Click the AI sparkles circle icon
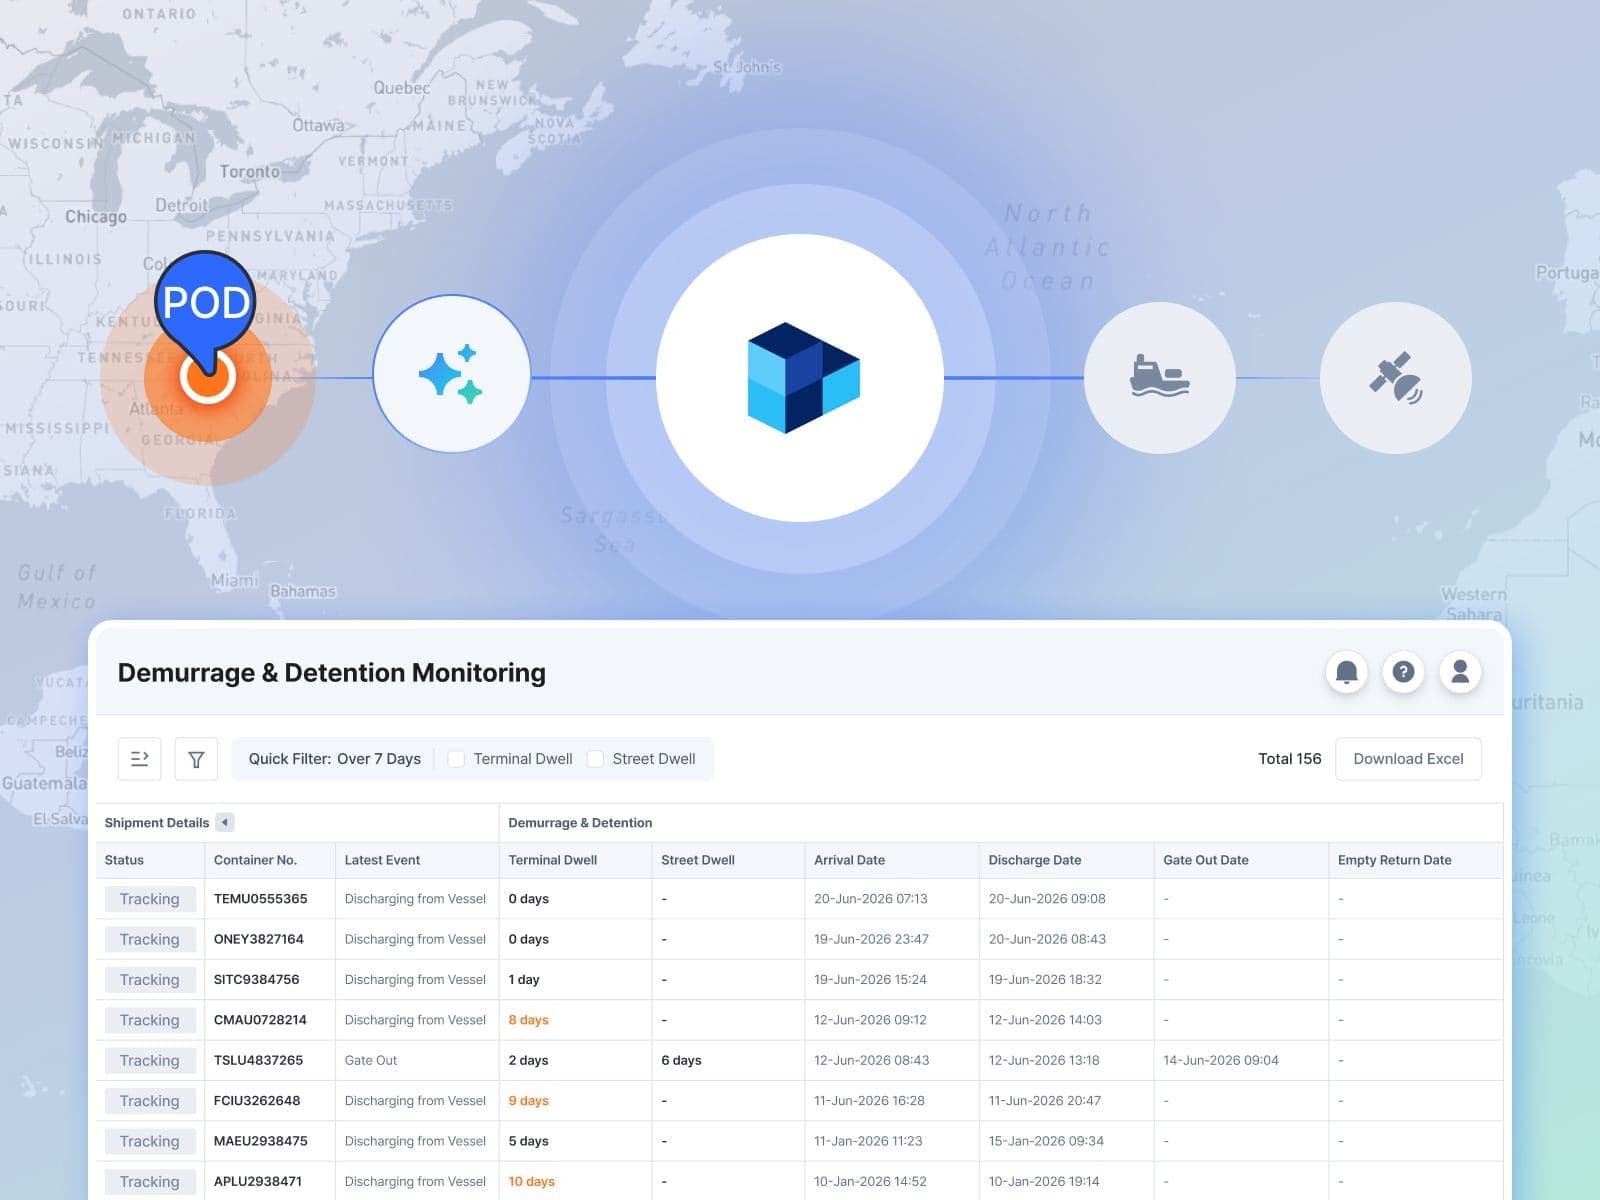The width and height of the screenshot is (1600, 1200). click(x=451, y=374)
